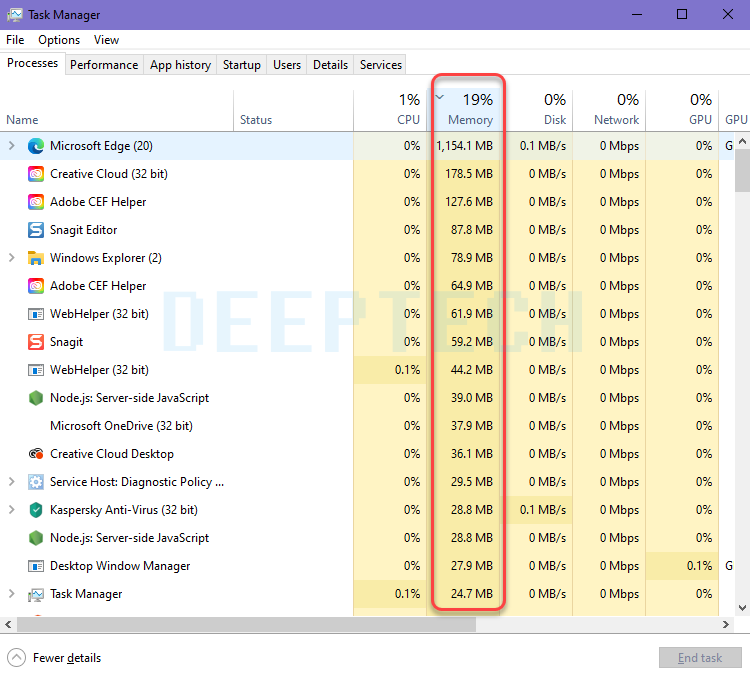Switch to the Startup tab
750x677 pixels.
[x=242, y=65]
